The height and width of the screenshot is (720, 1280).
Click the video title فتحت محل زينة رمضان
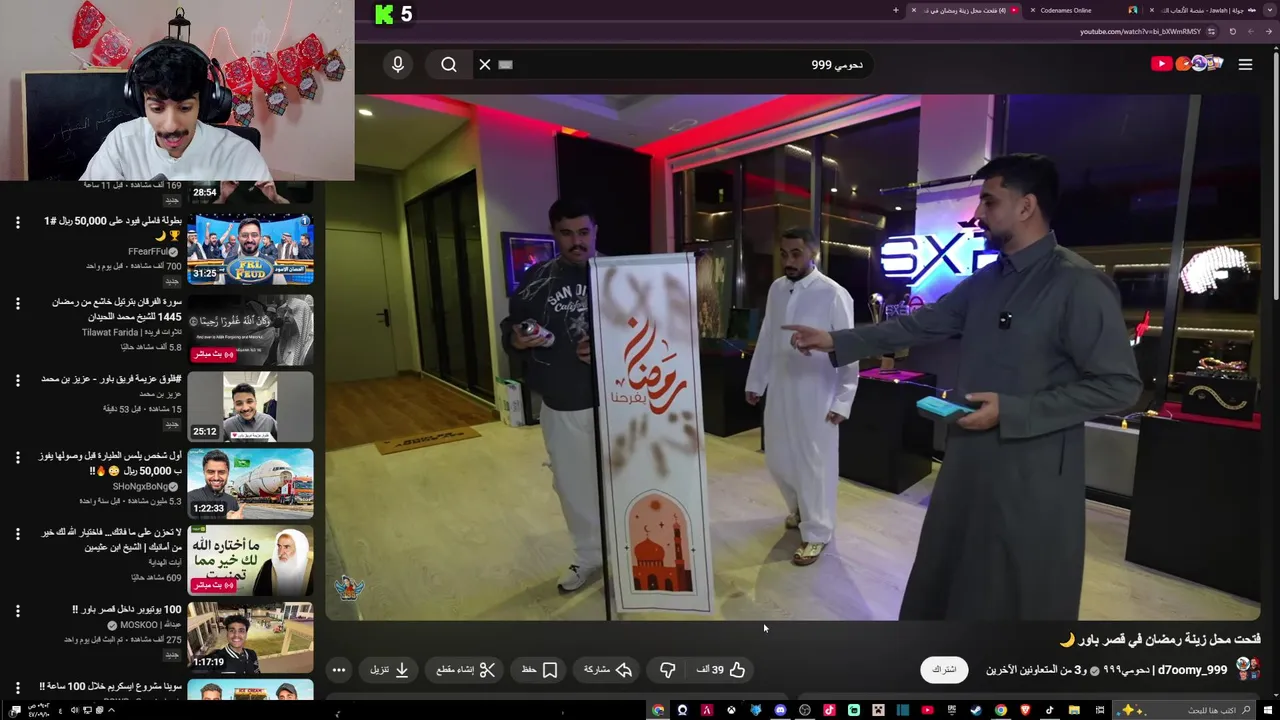(1160, 639)
